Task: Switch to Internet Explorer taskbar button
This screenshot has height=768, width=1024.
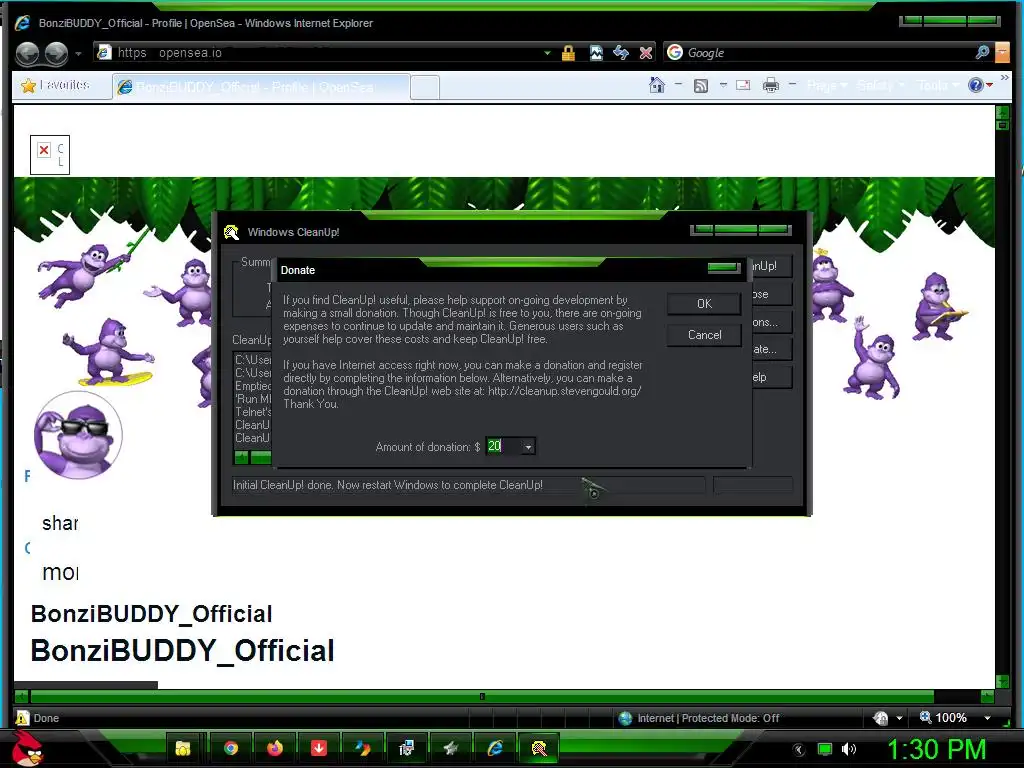Action: [x=494, y=748]
